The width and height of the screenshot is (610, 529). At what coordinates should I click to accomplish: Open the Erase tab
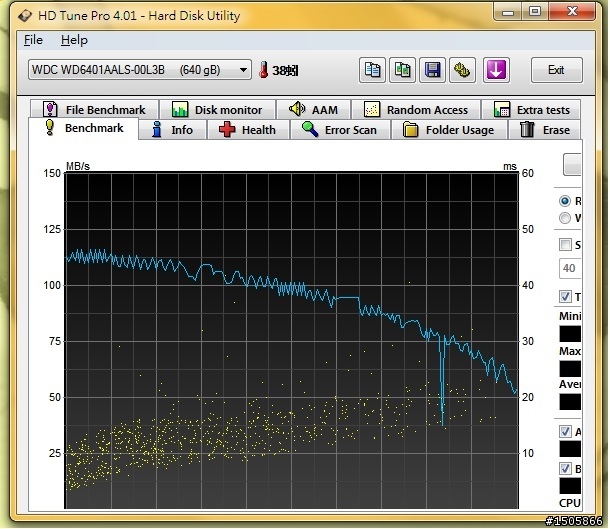pyautogui.click(x=544, y=130)
